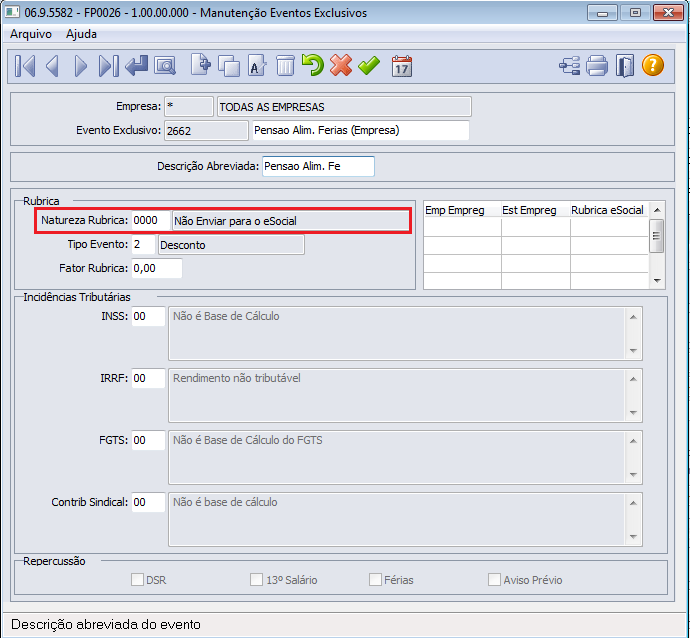The width and height of the screenshot is (690, 638).
Task: Close the Manutenção Eventos Exclusivos window
Action: click(668, 13)
